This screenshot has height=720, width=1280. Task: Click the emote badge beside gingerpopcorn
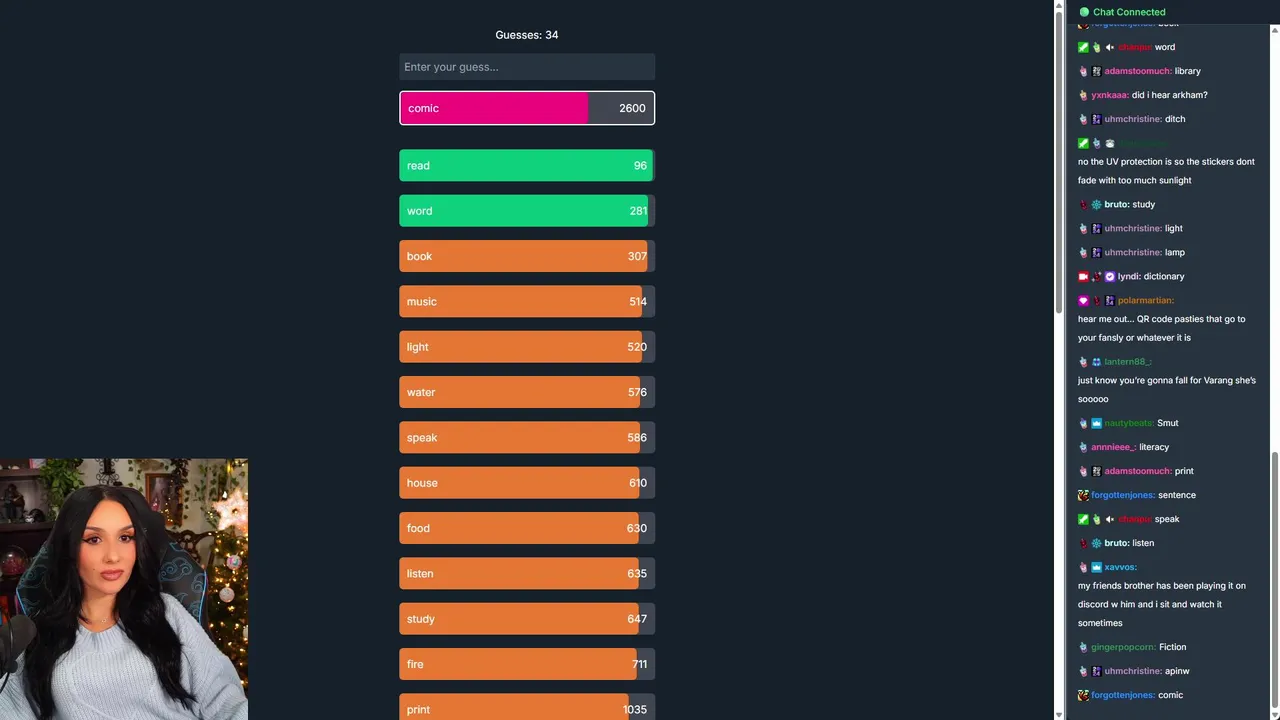pos(1083,648)
